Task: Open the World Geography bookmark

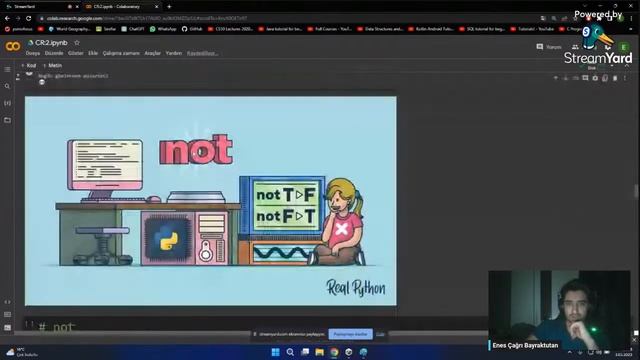Action: (x=69, y=29)
